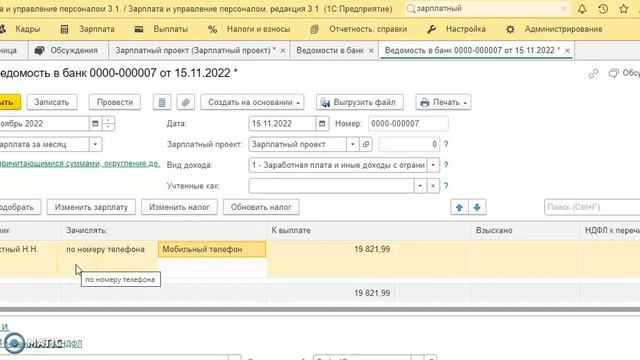Click the numeric field showing 0

409,144
